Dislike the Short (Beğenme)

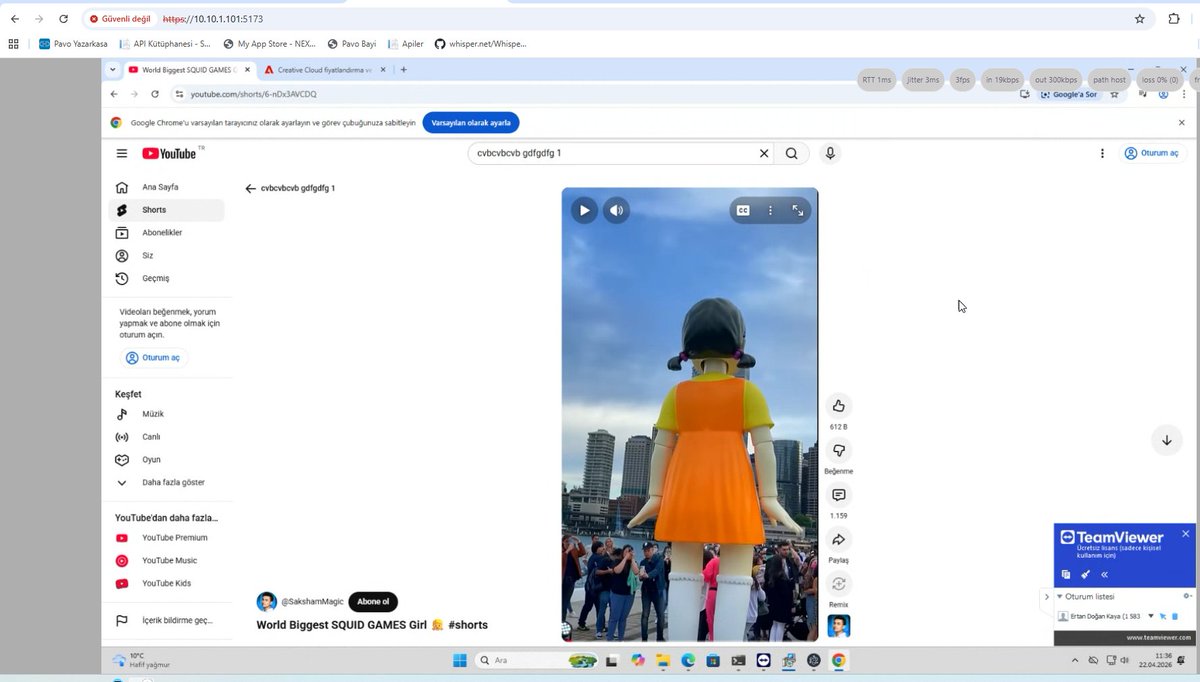(x=838, y=450)
